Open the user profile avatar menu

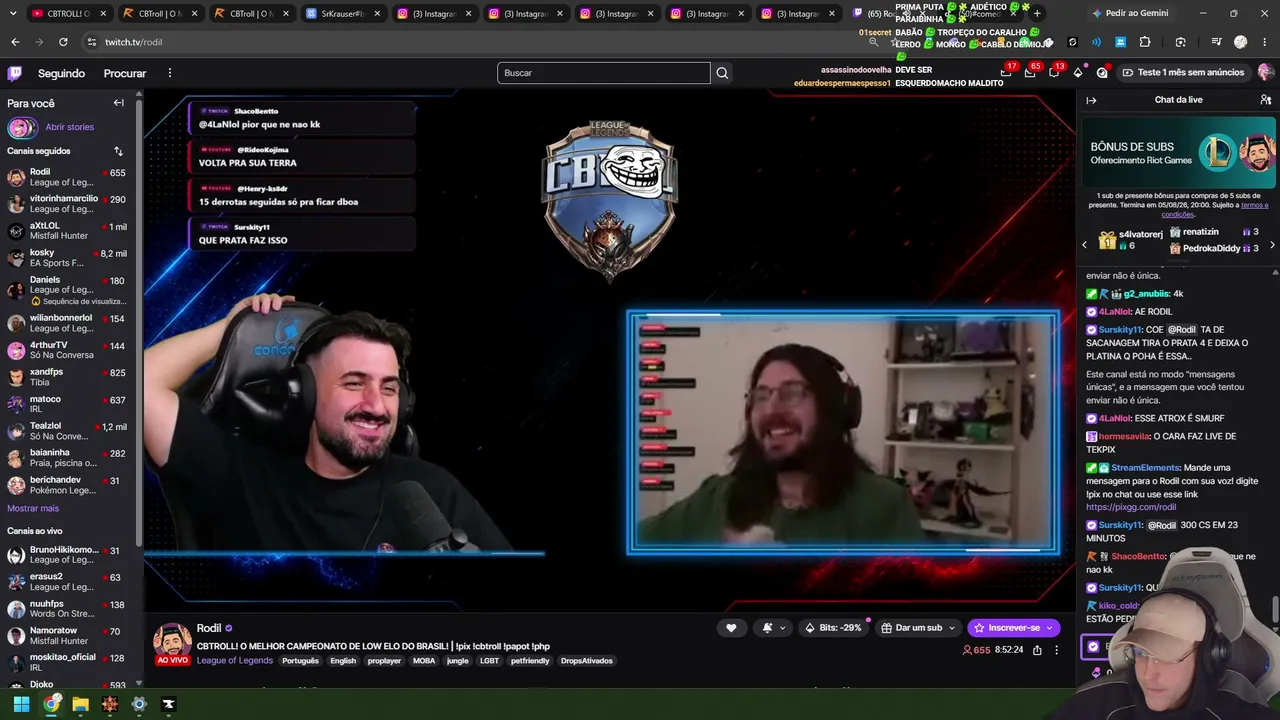click(1266, 72)
